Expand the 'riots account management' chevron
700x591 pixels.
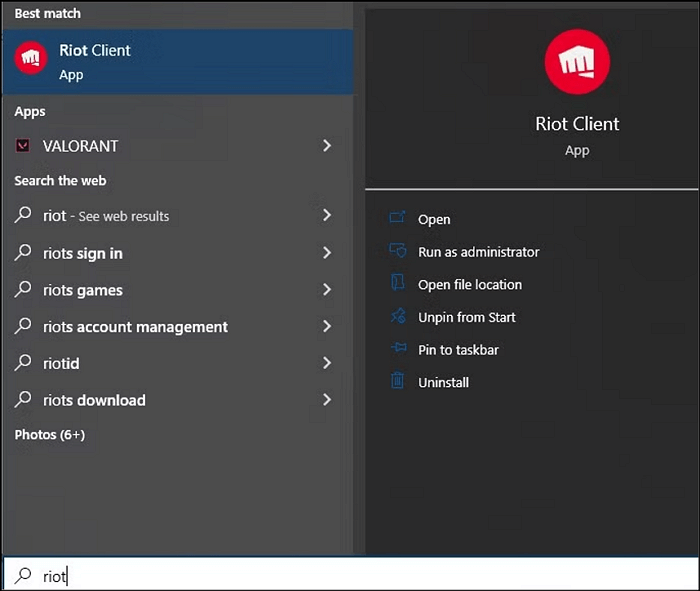click(x=327, y=326)
